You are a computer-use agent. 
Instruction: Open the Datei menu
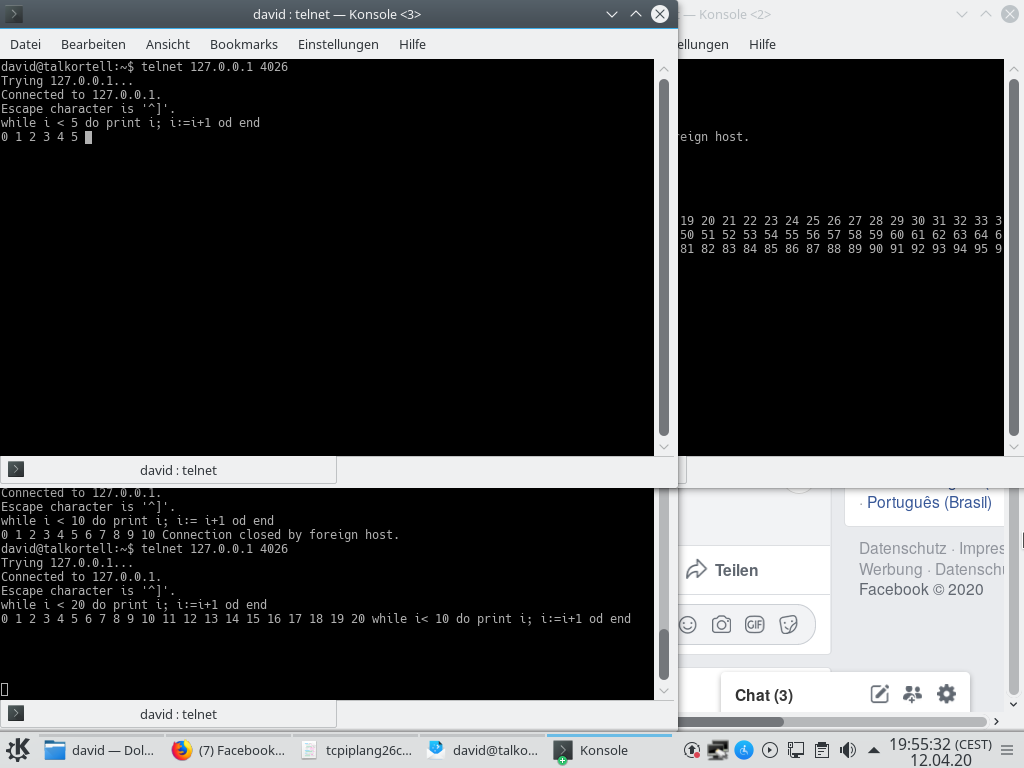pyautogui.click(x=25, y=44)
